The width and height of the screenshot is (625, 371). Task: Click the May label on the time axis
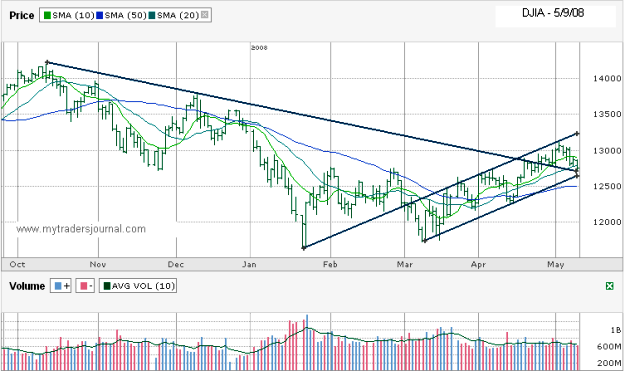pos(556,264)
